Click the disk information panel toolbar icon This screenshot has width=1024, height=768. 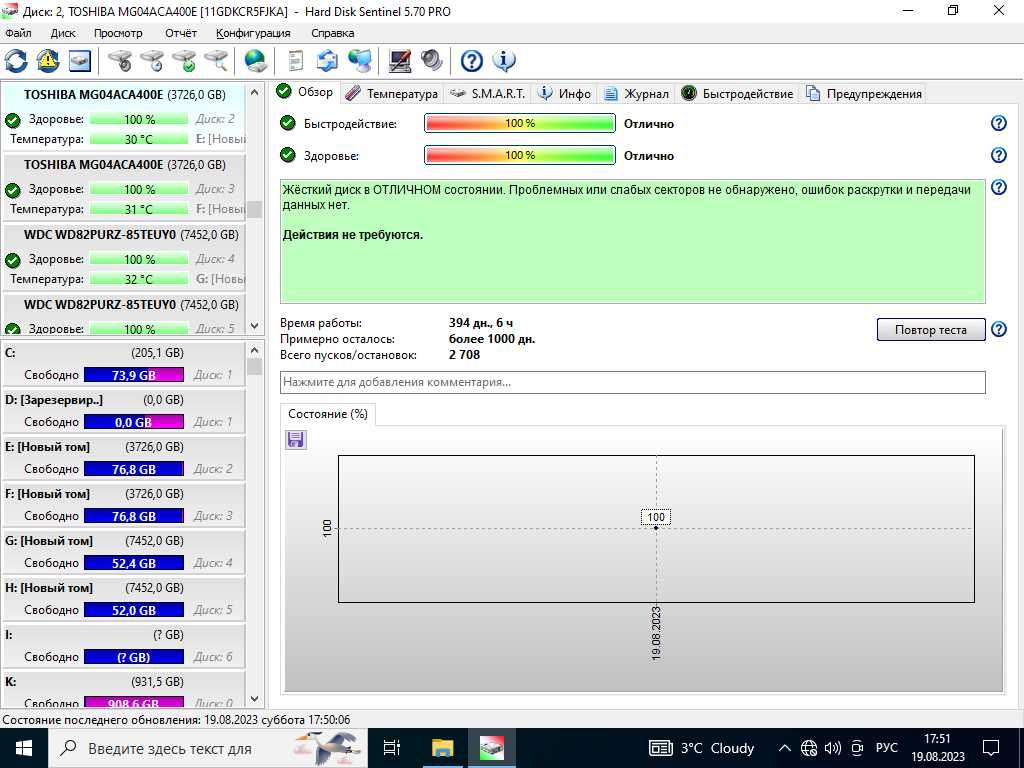[79, 61]
